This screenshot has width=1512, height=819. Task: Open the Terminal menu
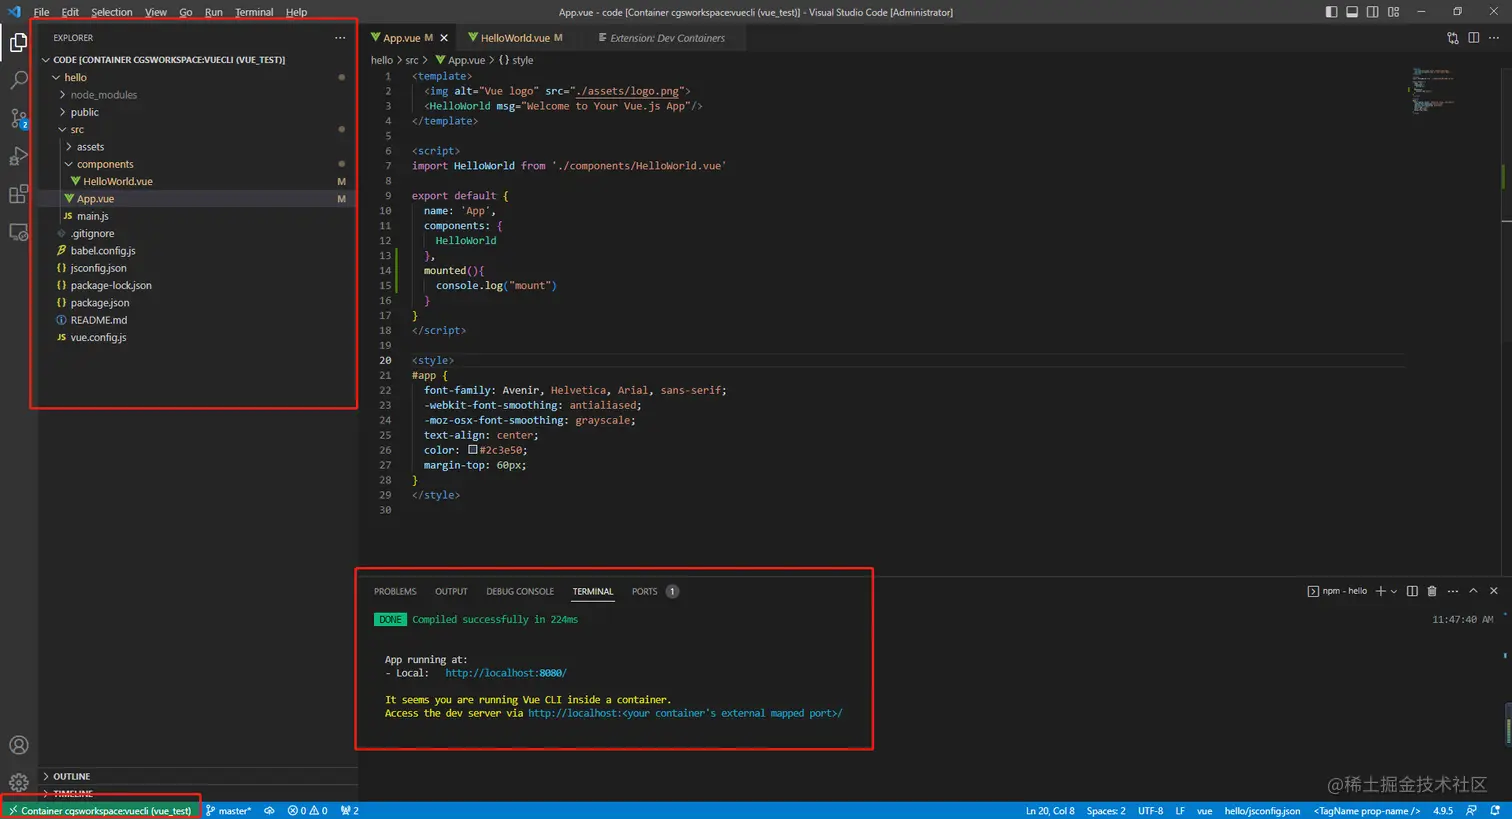coord(254,12)
